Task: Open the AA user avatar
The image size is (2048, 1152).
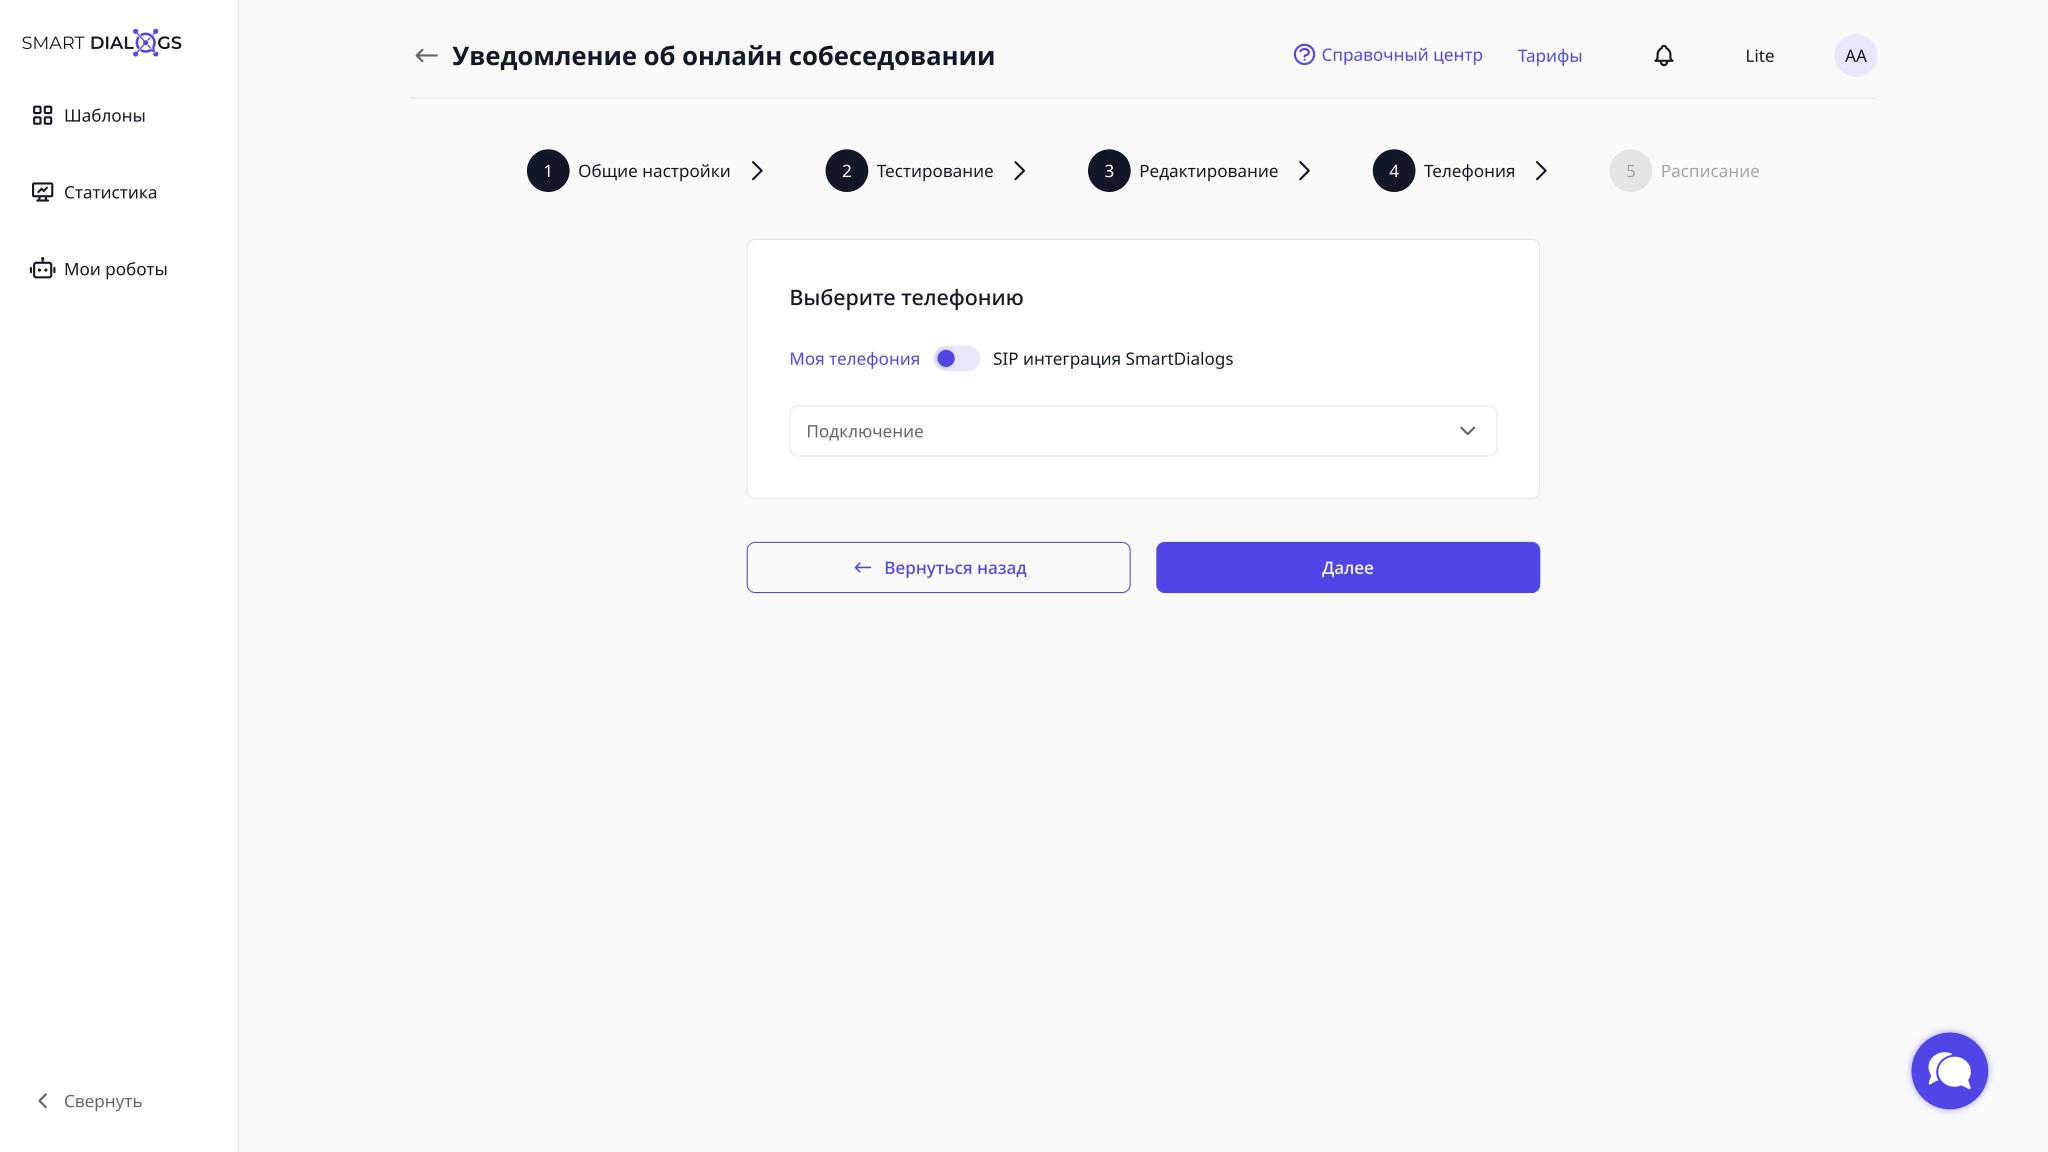Action: tap(1855, 56)
